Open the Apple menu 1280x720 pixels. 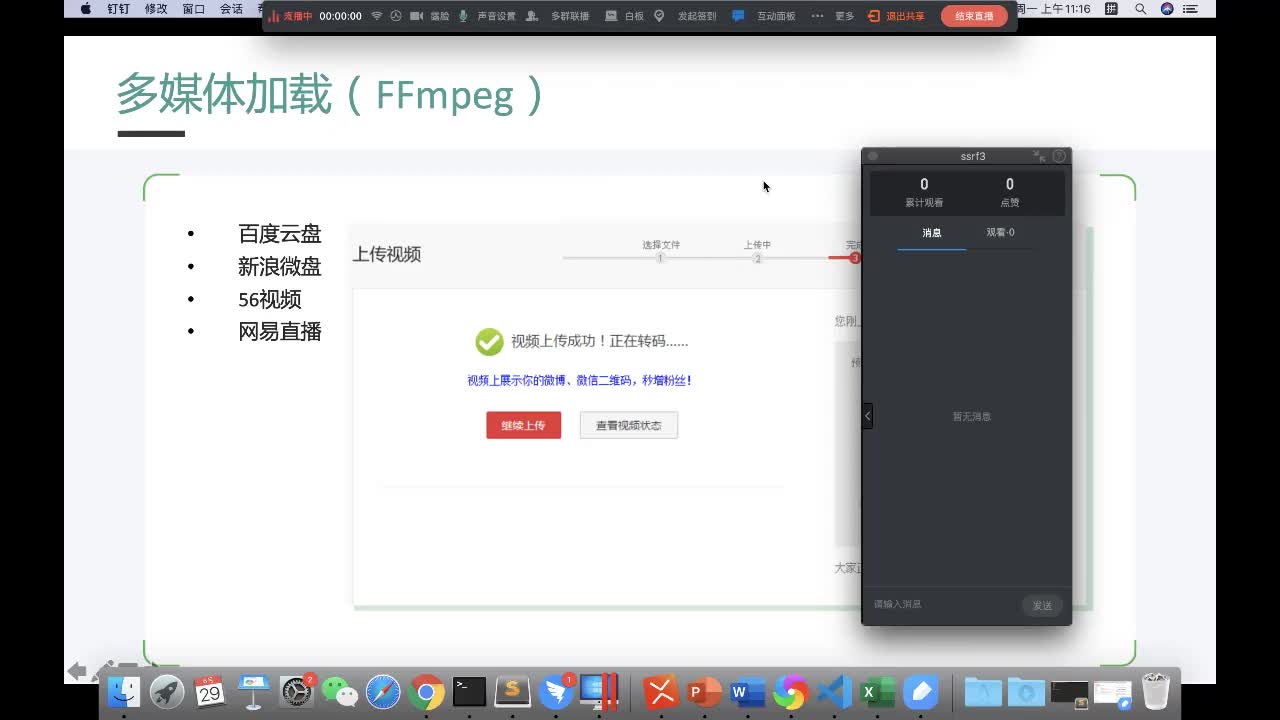pyautogui.click(x=85, y=9)
